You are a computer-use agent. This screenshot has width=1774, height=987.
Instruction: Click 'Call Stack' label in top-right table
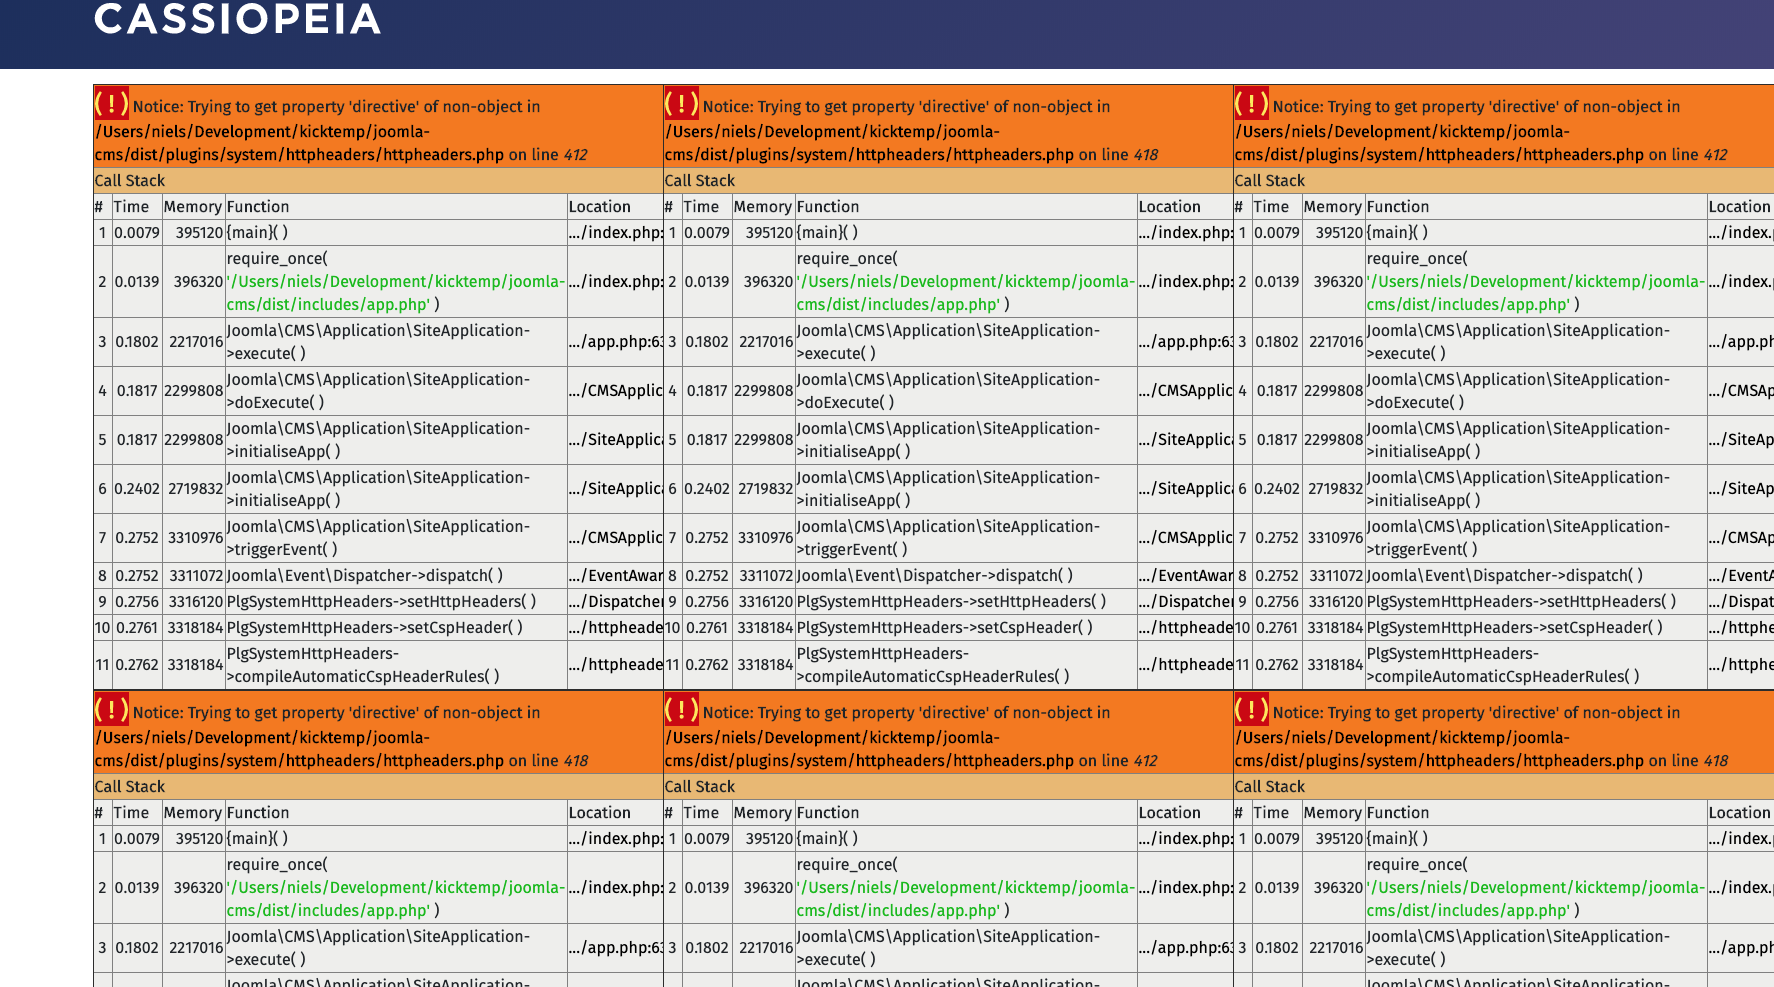pos(1270,181)
